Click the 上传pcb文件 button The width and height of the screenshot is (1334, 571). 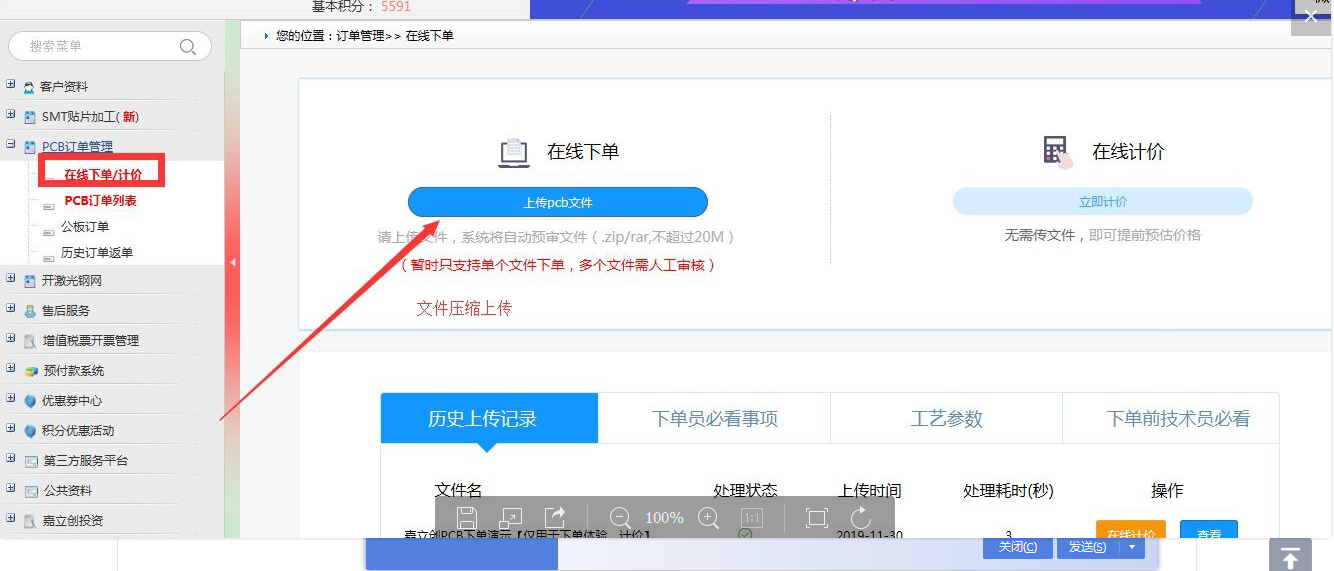click(x=557, y=202)
